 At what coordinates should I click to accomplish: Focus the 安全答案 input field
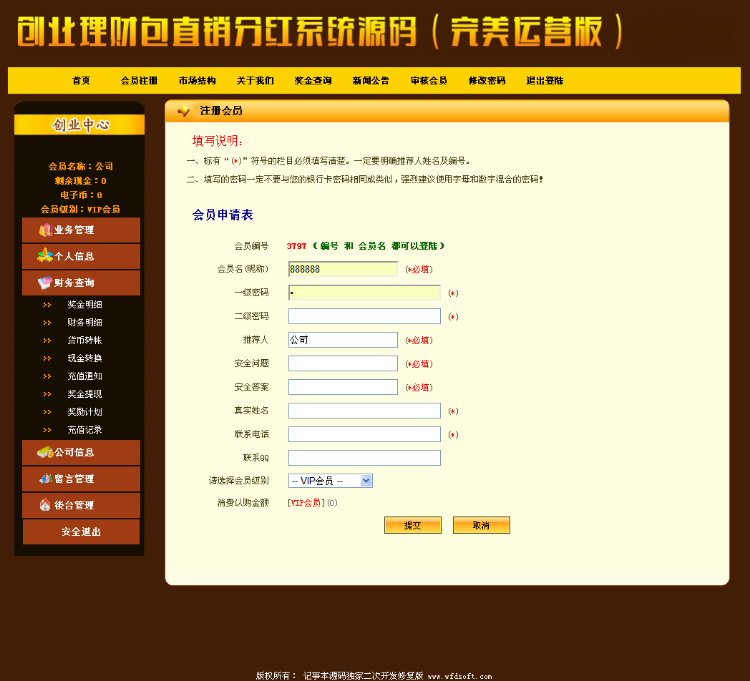(343, 387)
